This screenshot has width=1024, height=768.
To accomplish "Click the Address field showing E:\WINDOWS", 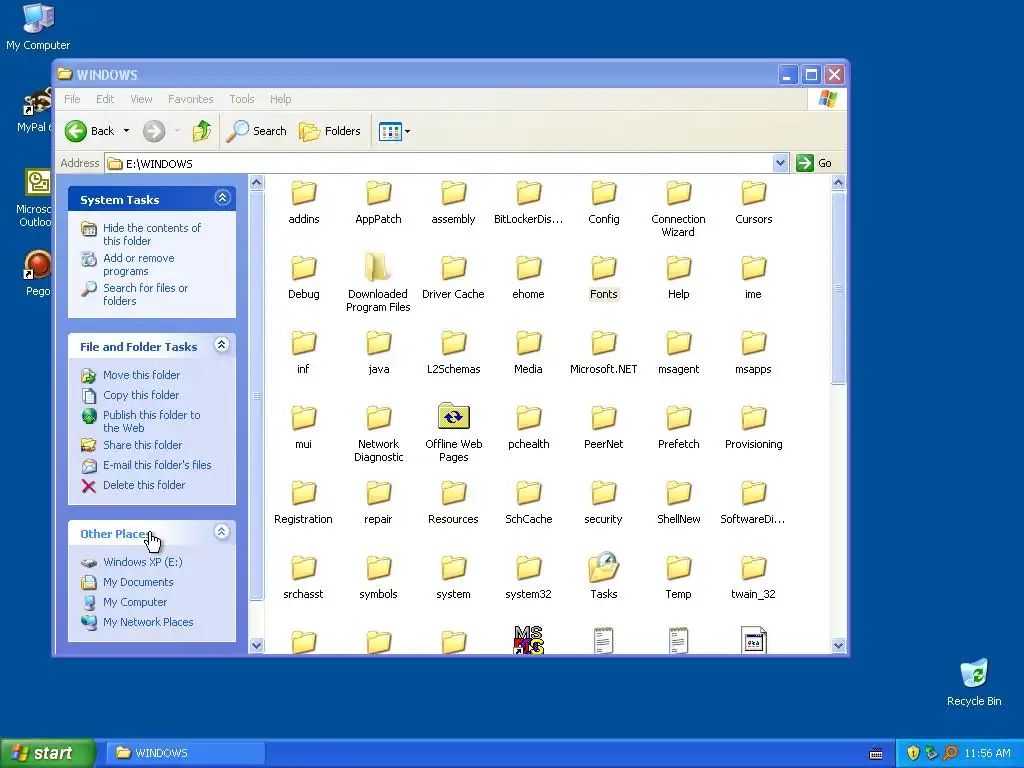I will click(x=439, y=163).
